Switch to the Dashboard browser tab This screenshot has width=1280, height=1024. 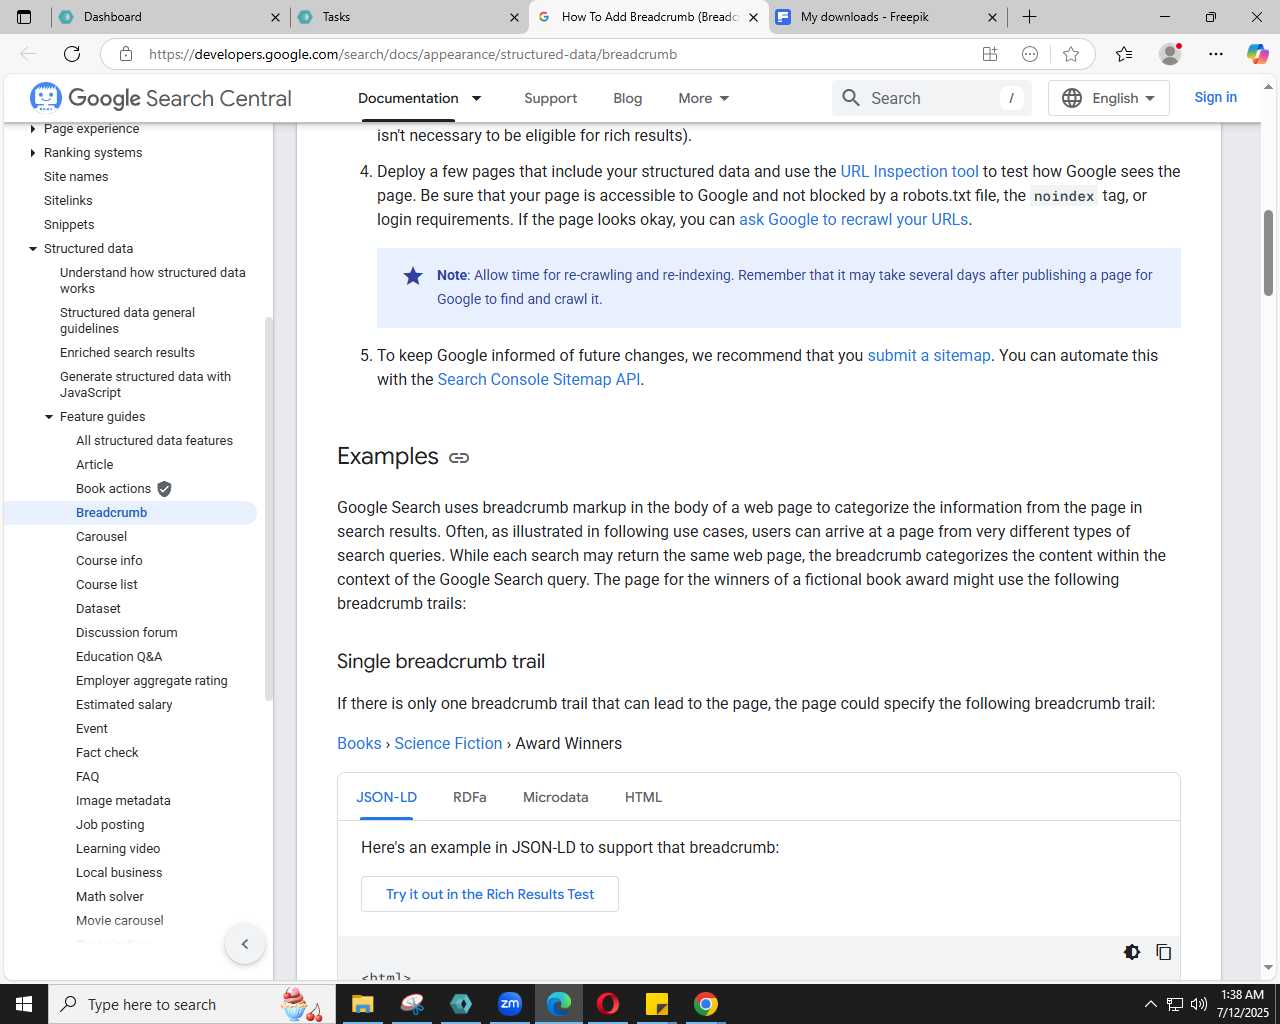170,17
